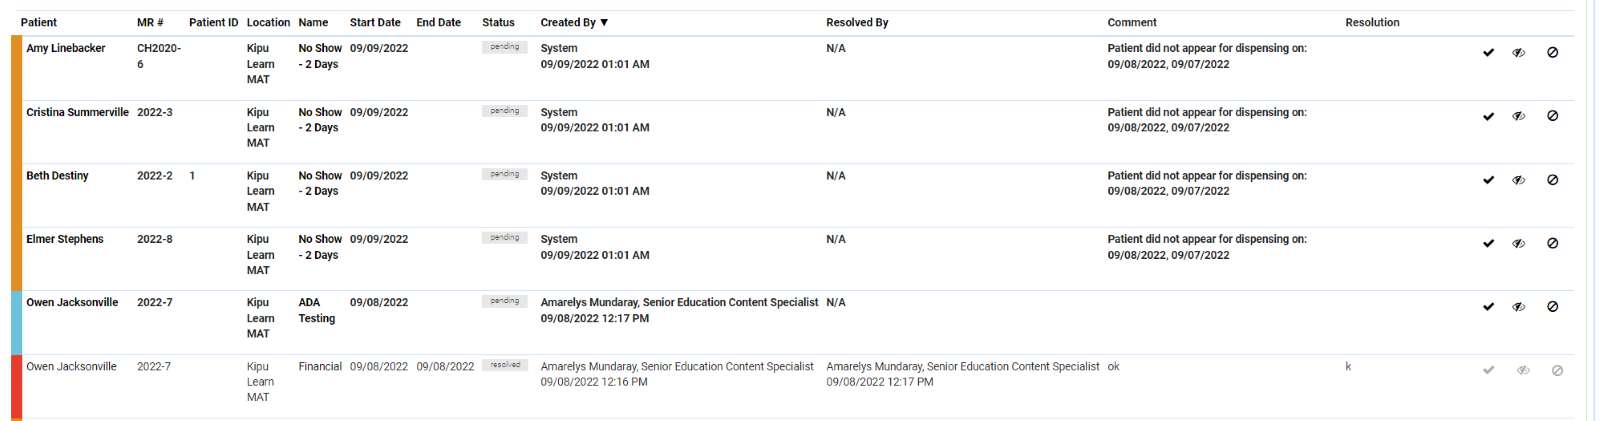Click the resolve checkmark for Beth Destiny
This screenshot has height=421, width=1600.
coord(1488,180)
